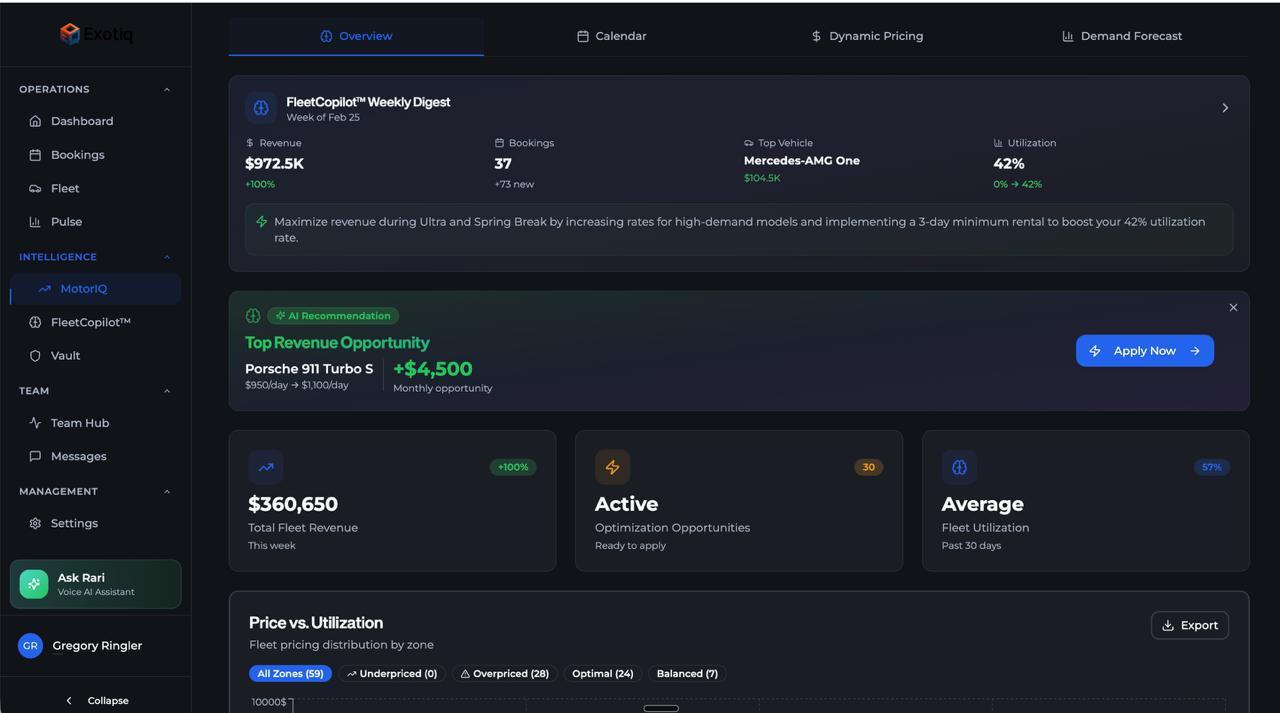Screen dimensions: 1280x713
Task: Collapse the OPERATIONS sidebar section
Action: [x=166, y=89]
